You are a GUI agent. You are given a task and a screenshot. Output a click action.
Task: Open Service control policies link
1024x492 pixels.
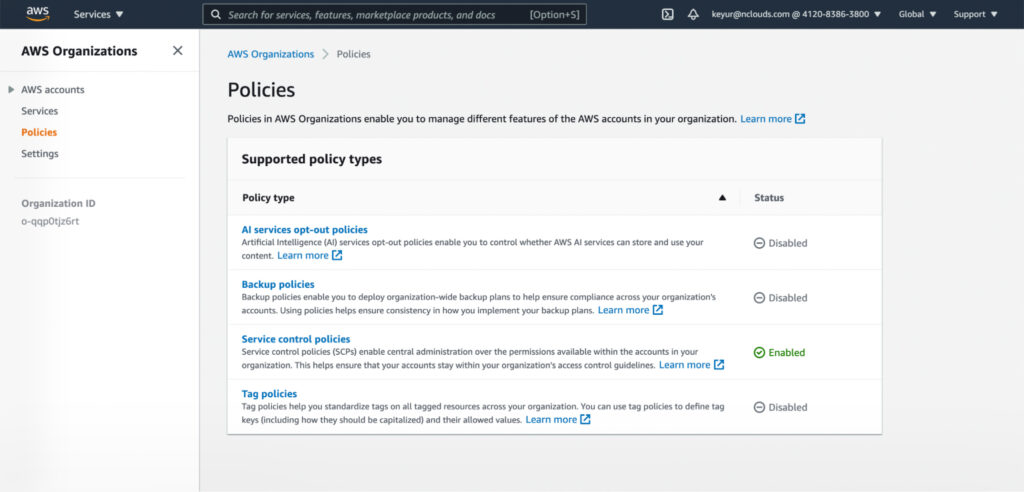pyautogui.click(x=296, y=339)
